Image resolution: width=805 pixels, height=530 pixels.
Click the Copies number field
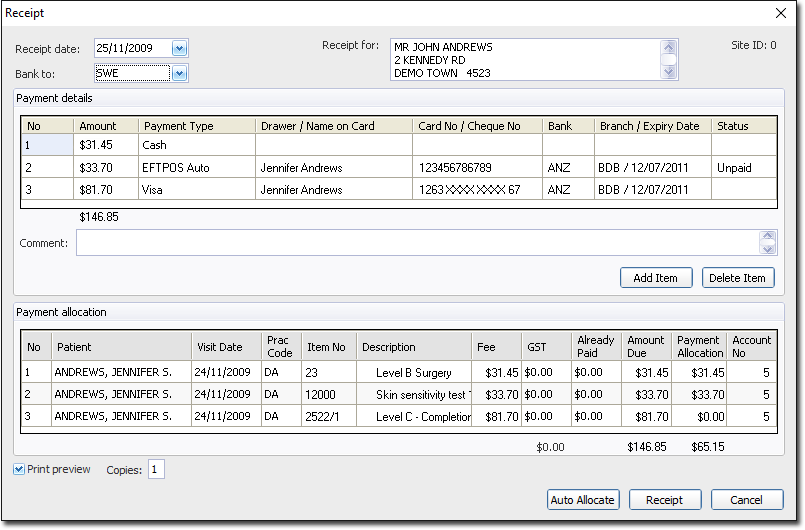coord(157,470)
